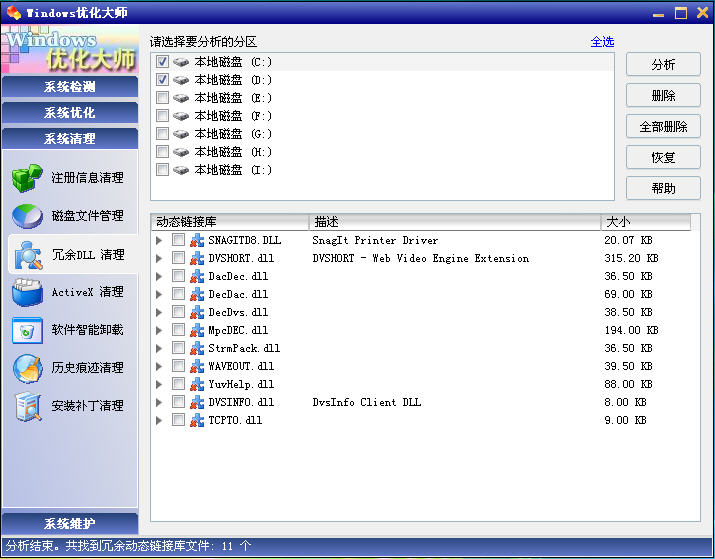This screenshot has width=715, height=559.
Task: Tick the checkbox for SNAGITD8.DLL
Action: tap(178, 240)
